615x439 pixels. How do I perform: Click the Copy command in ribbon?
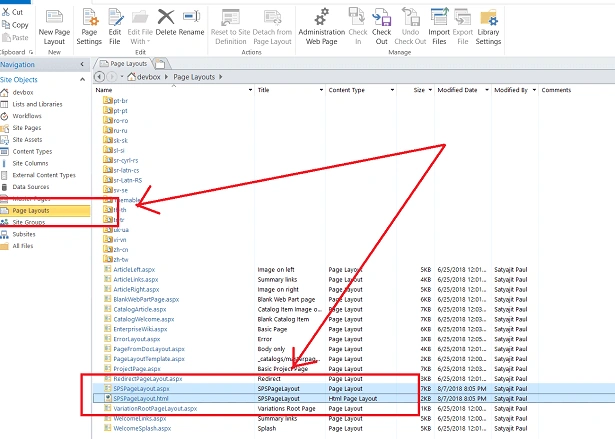[x=15, y=25]
